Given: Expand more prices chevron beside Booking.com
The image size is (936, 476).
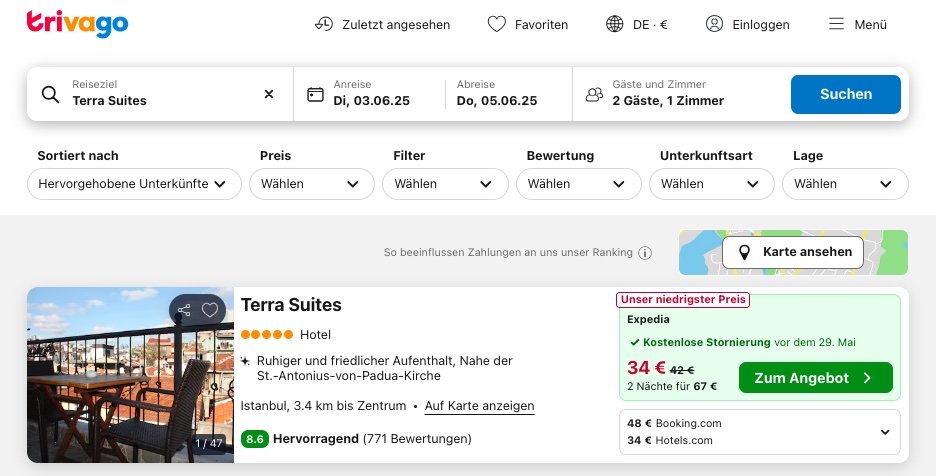Looking at the screenshot, I should coord(885,432).
